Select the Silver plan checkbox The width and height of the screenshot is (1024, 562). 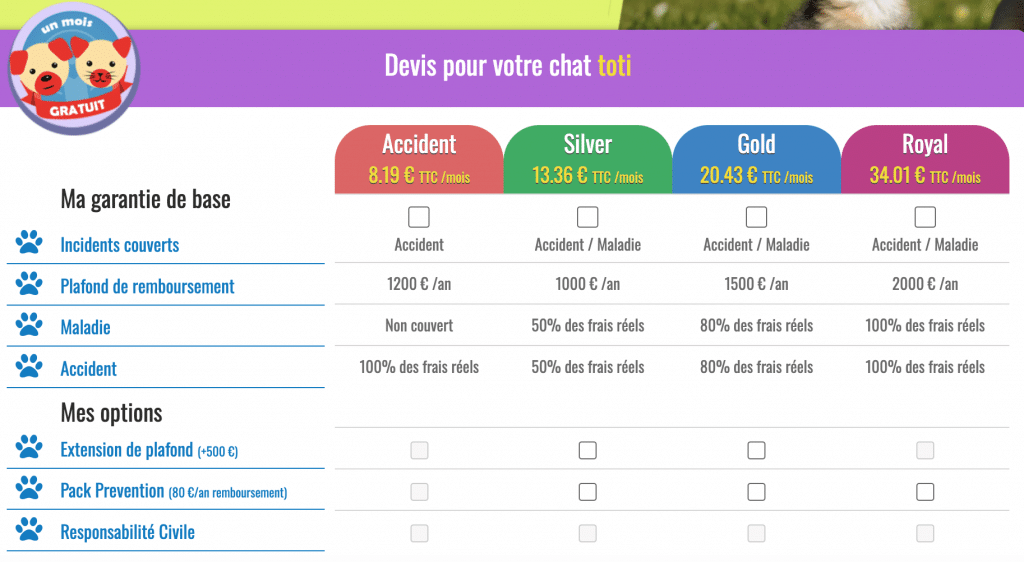588,217
